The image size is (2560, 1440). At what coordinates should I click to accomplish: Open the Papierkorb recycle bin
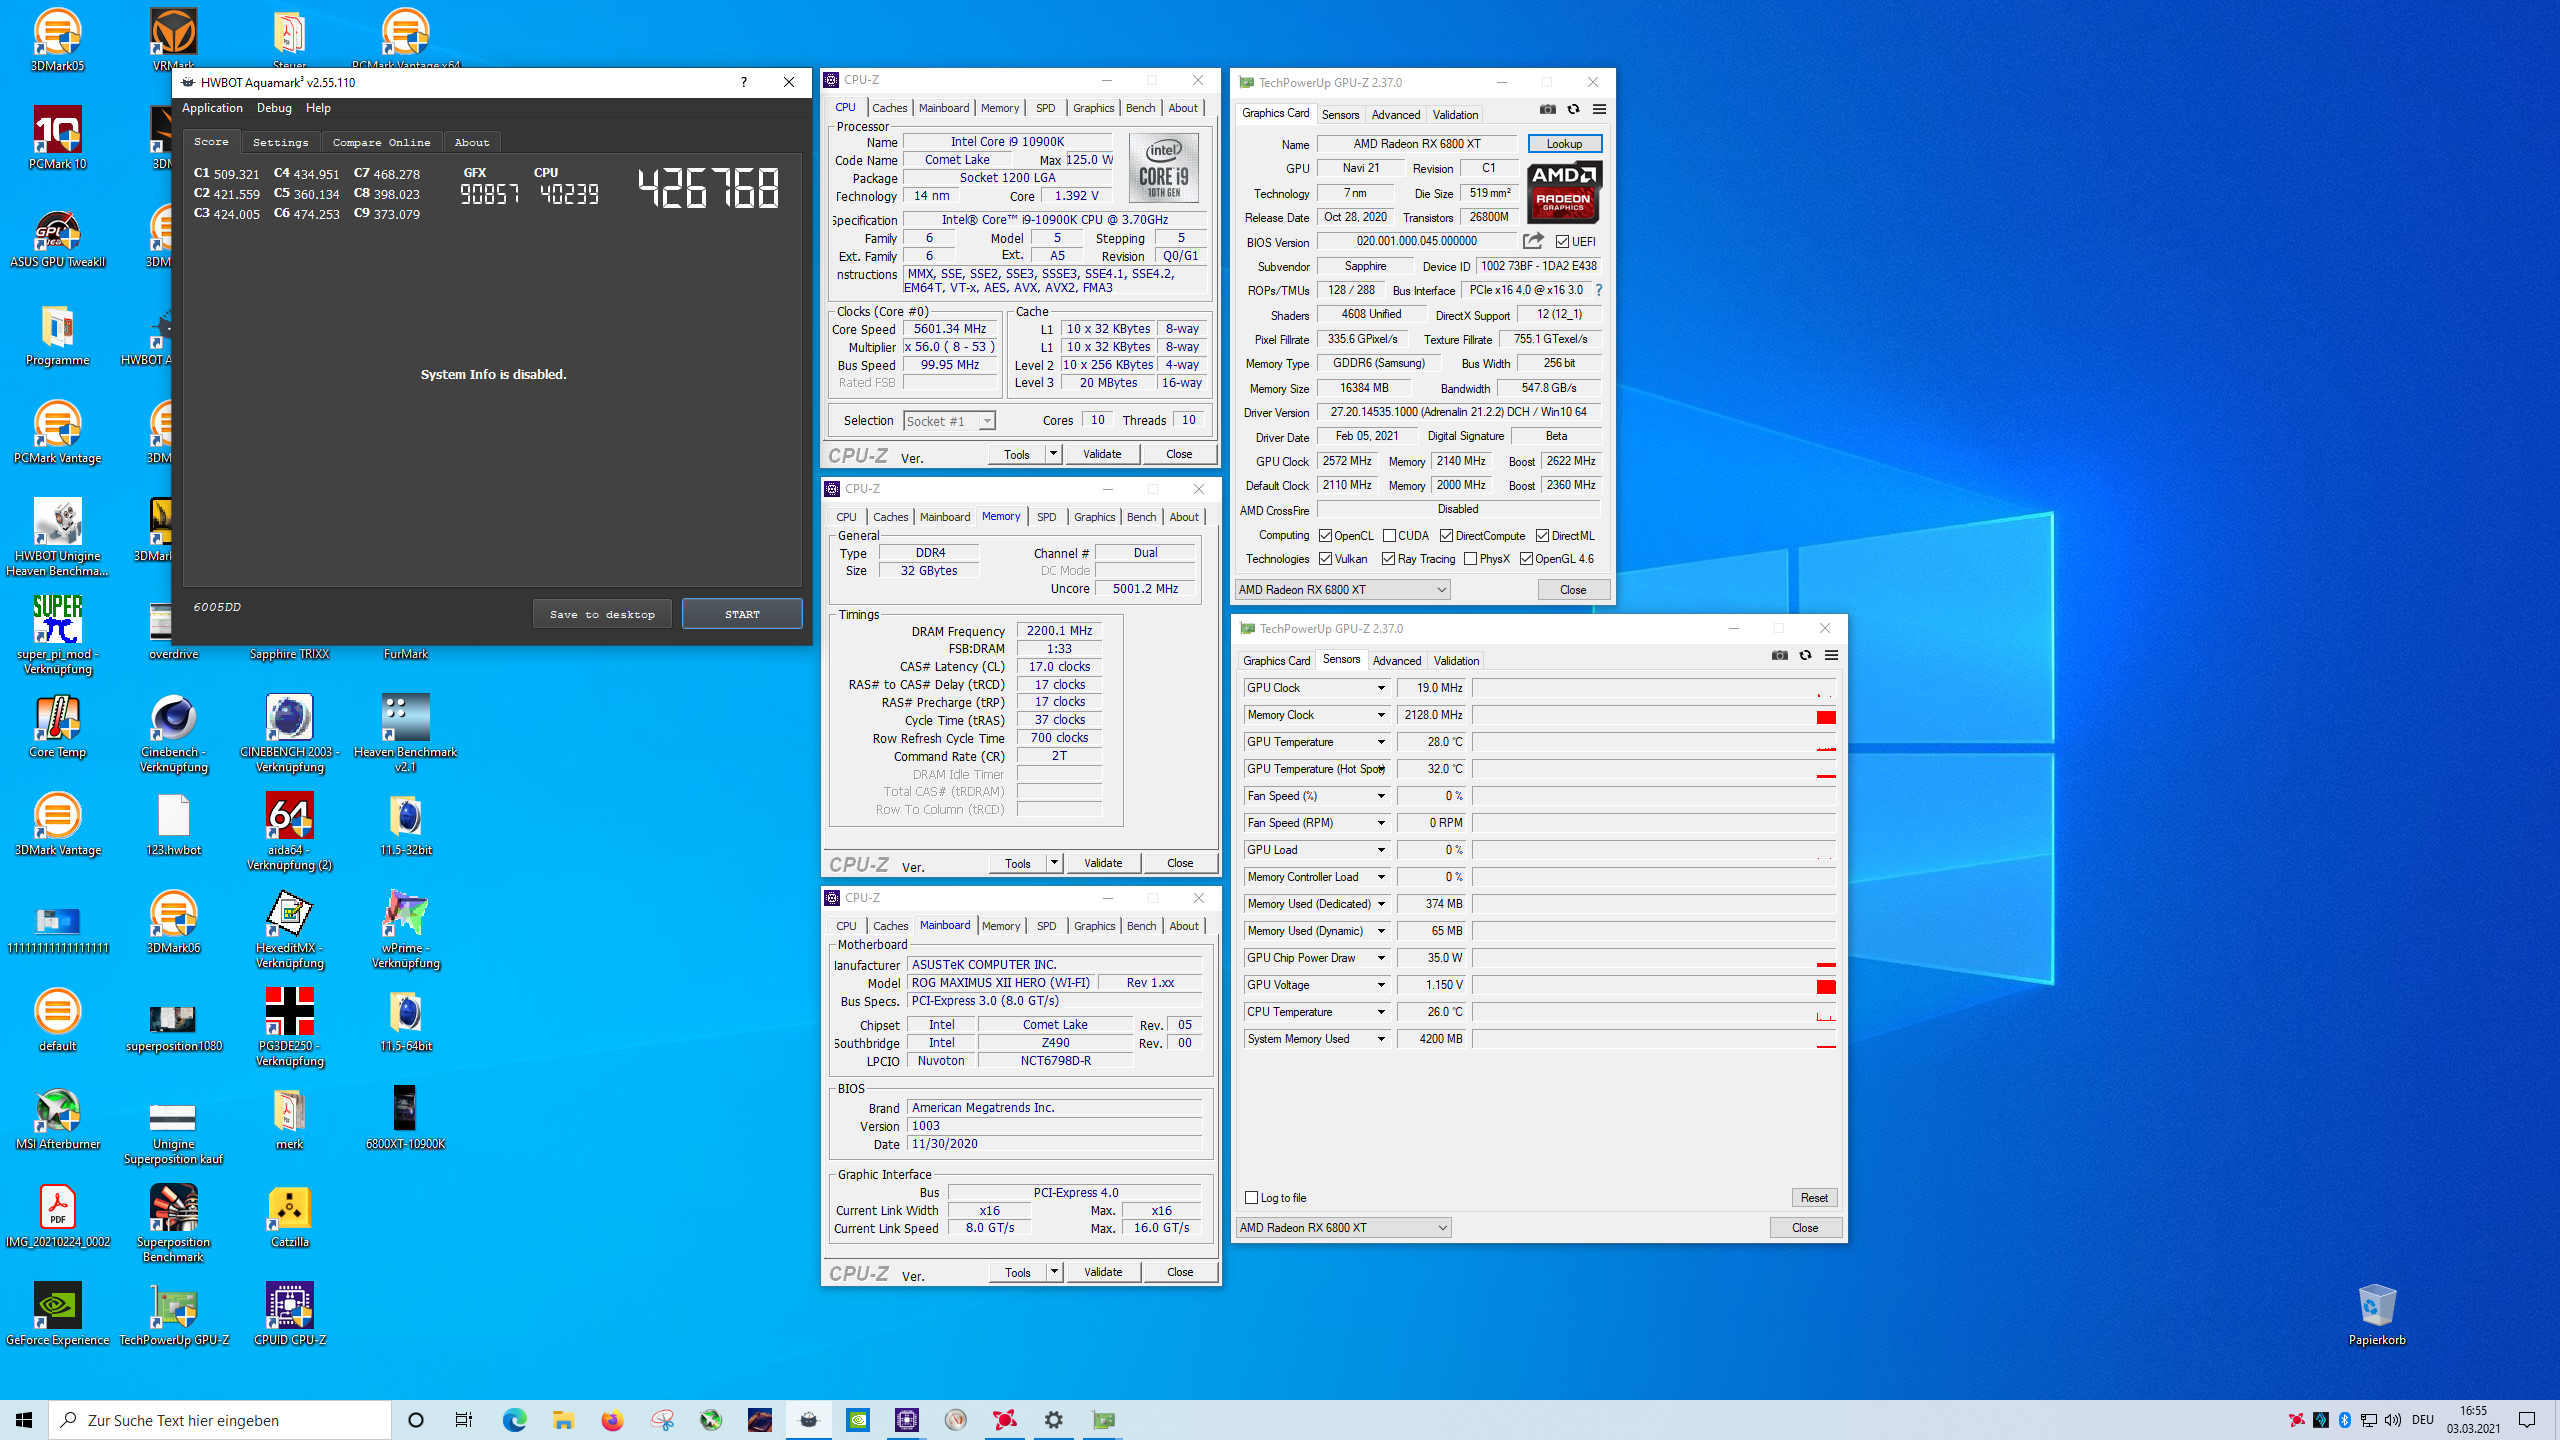click(2377, 1316)
